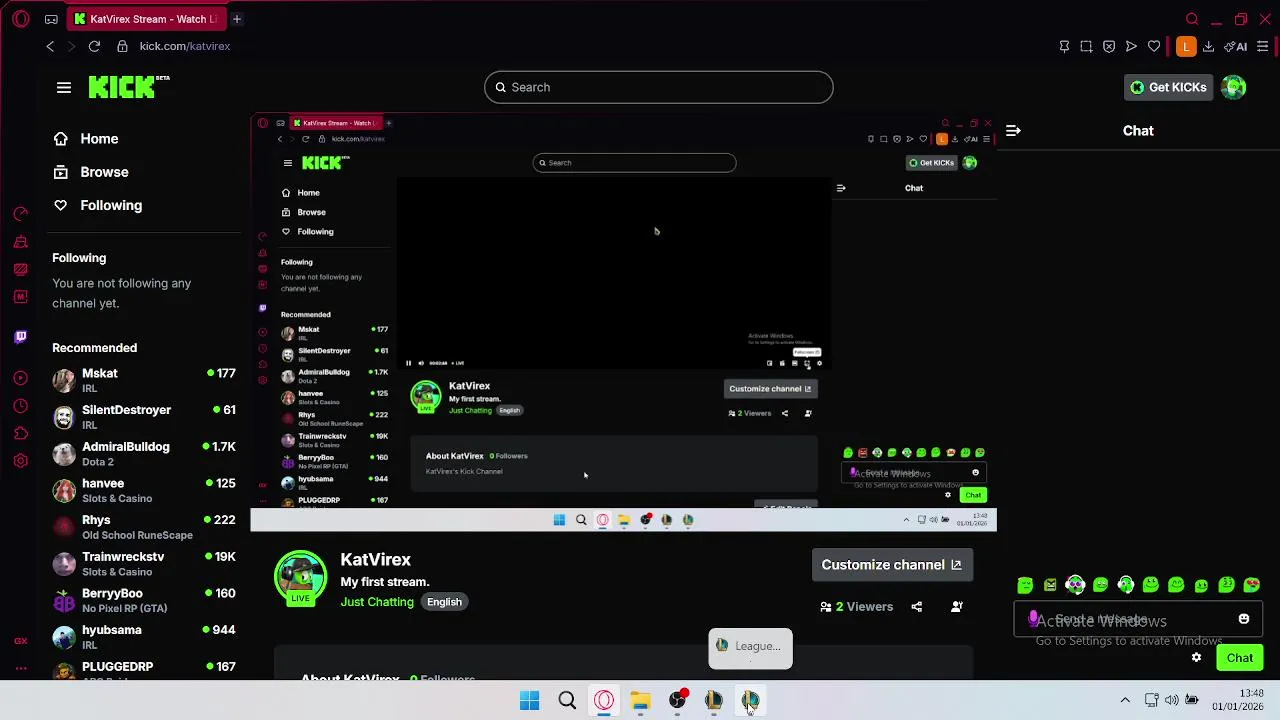Open the Kick hamburger menu

pyautogui.click(x=64, y=88)
